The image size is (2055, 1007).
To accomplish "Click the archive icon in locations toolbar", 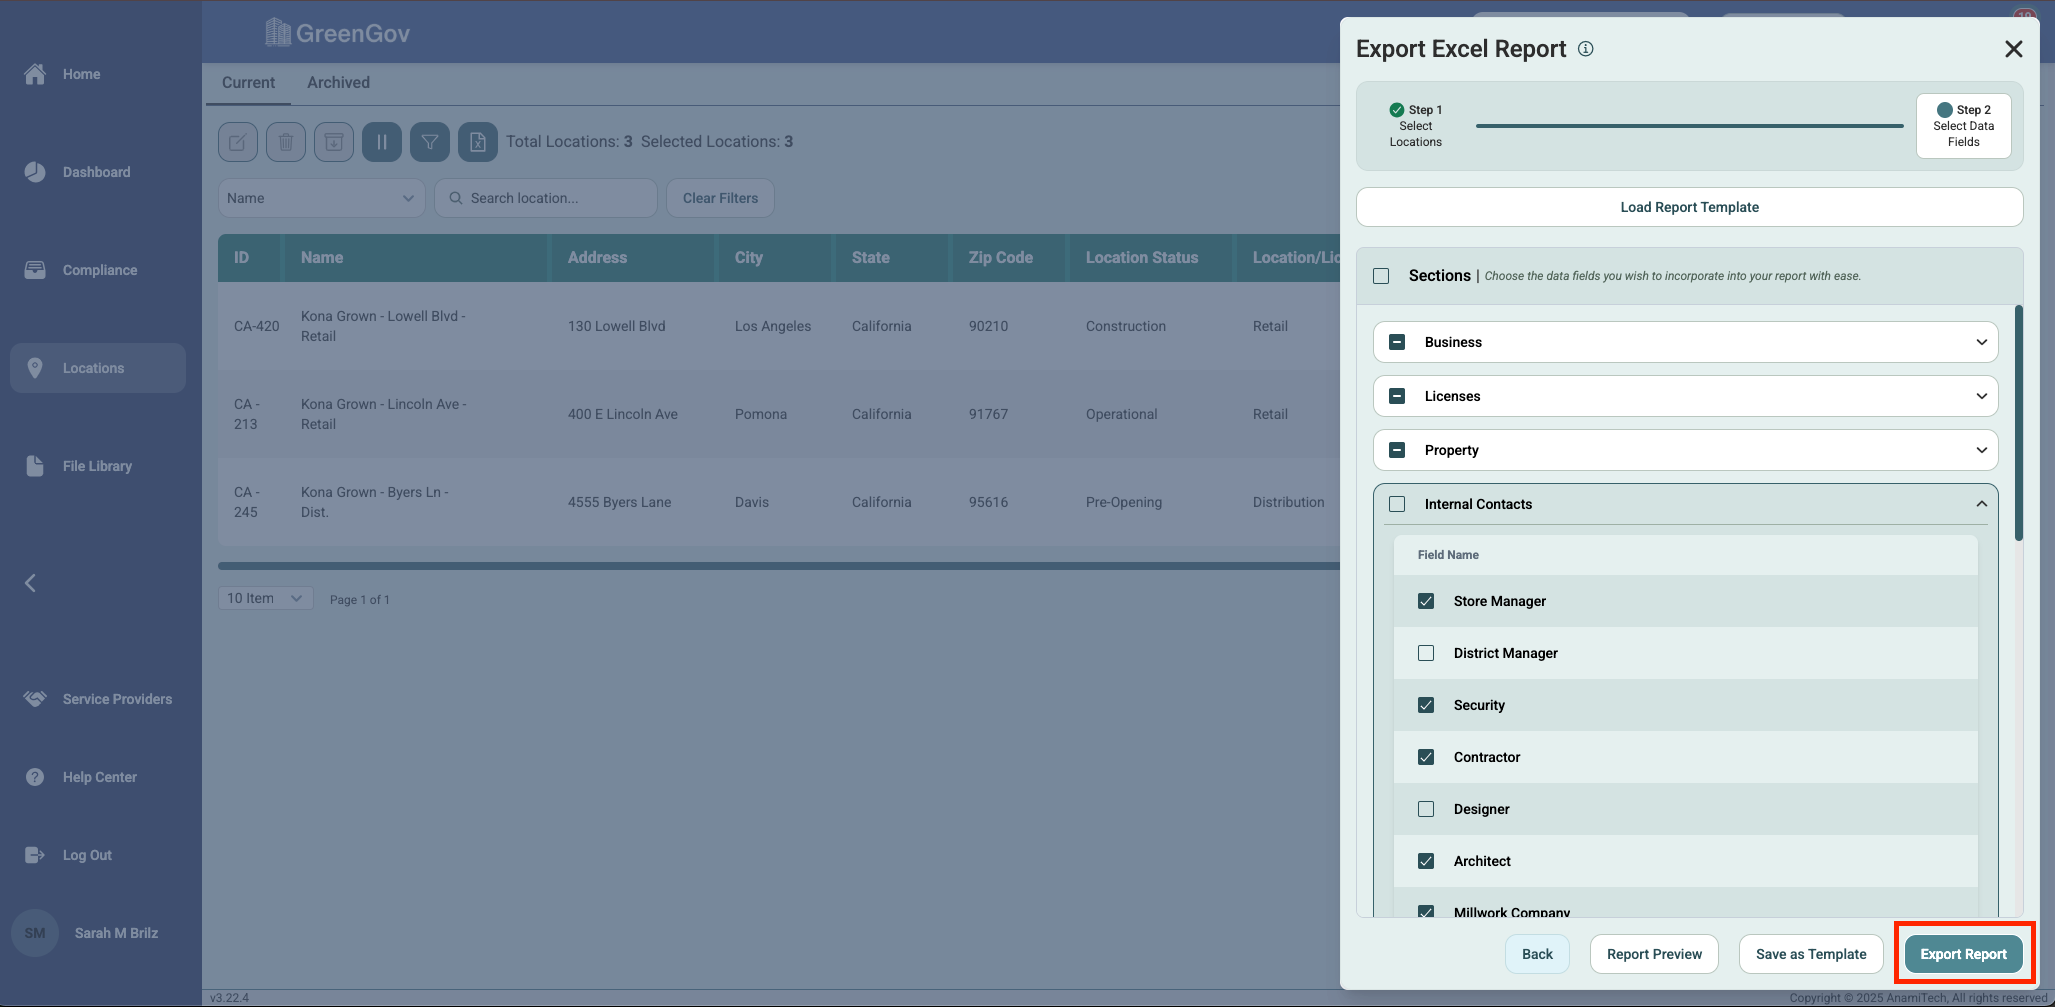I will 334,142.
